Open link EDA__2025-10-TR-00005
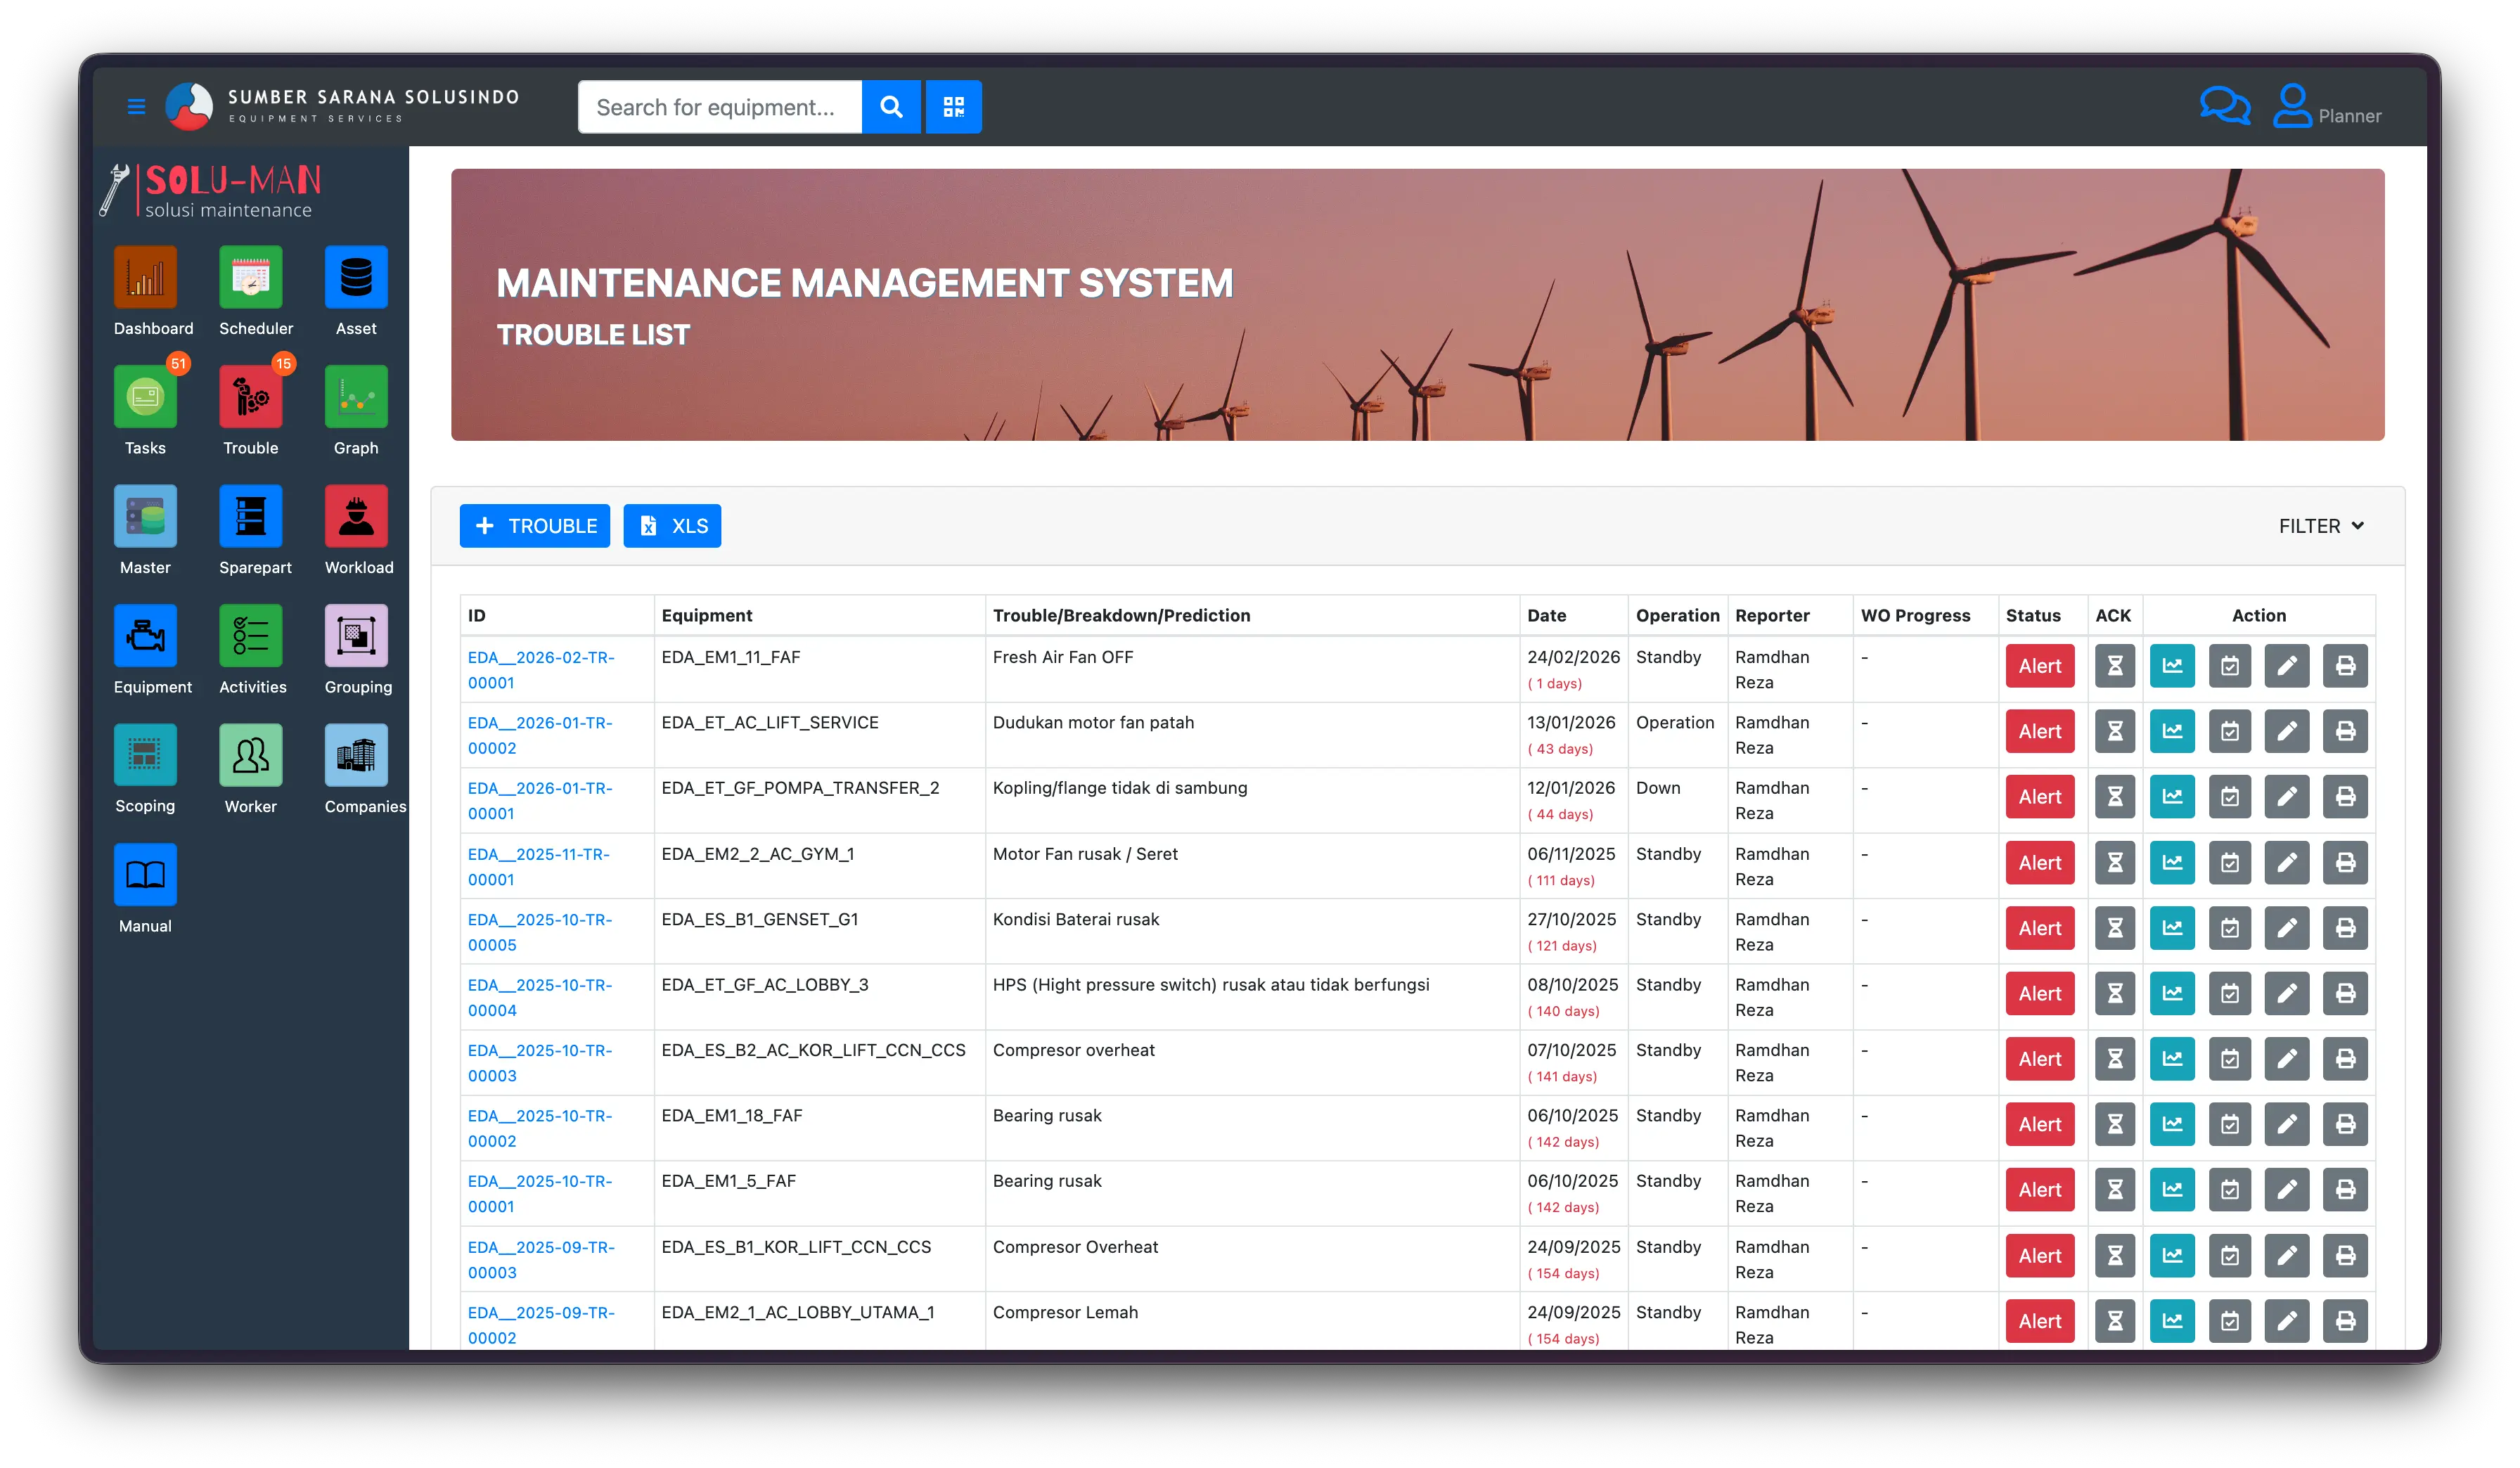 click(x=540, y=932)
